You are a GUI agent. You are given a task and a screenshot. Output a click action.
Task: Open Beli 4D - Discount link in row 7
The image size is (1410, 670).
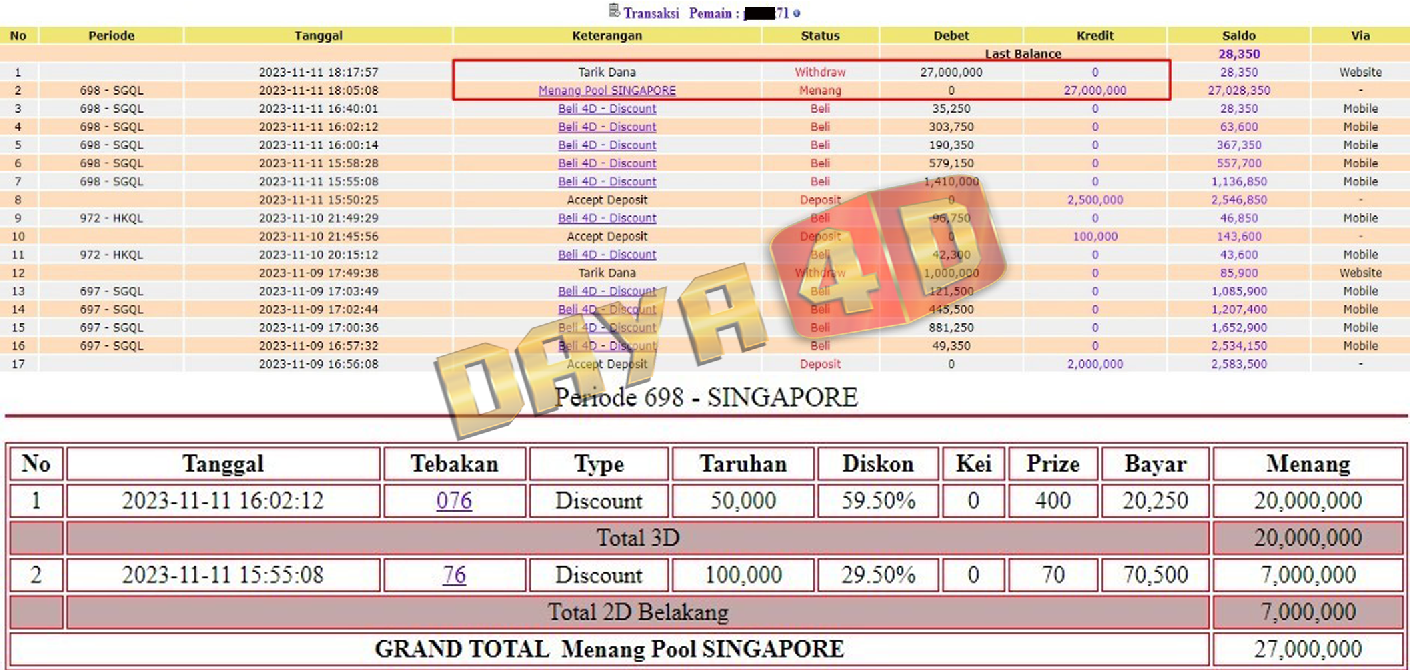607,182
